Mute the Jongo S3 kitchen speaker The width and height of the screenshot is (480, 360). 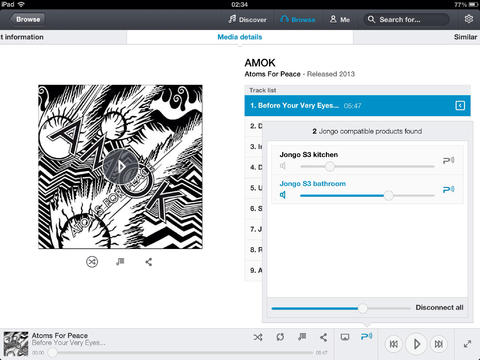click(283, 166)
